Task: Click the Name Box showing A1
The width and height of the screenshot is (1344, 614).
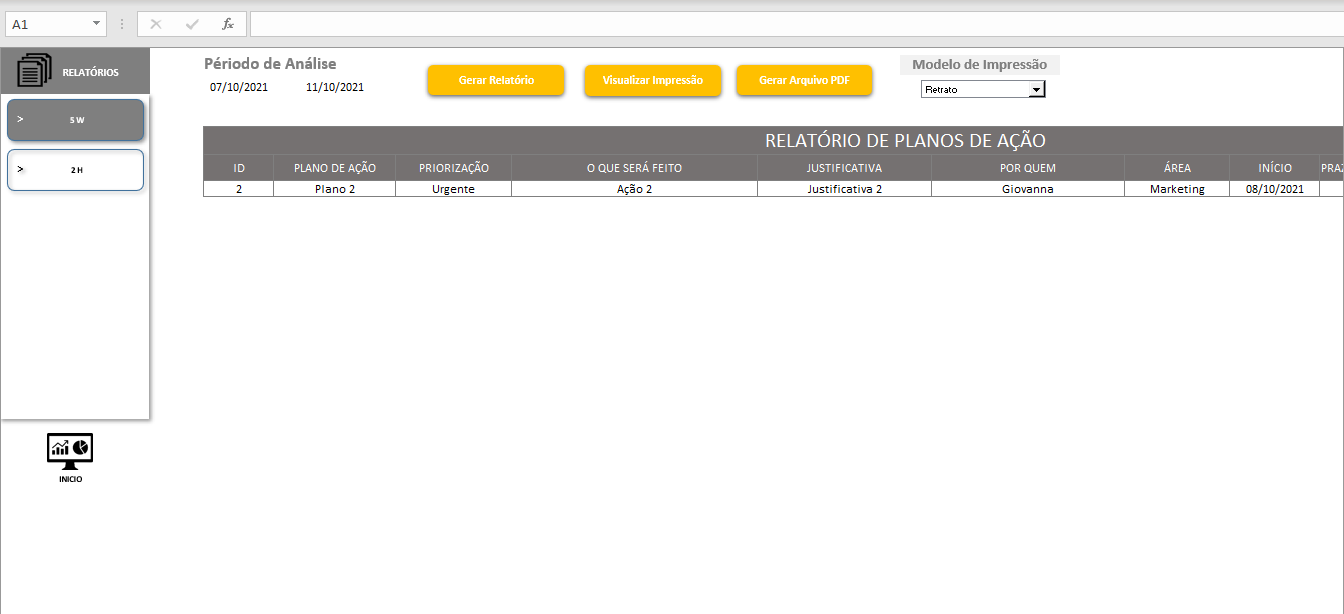Action: (x=46, y=24)
